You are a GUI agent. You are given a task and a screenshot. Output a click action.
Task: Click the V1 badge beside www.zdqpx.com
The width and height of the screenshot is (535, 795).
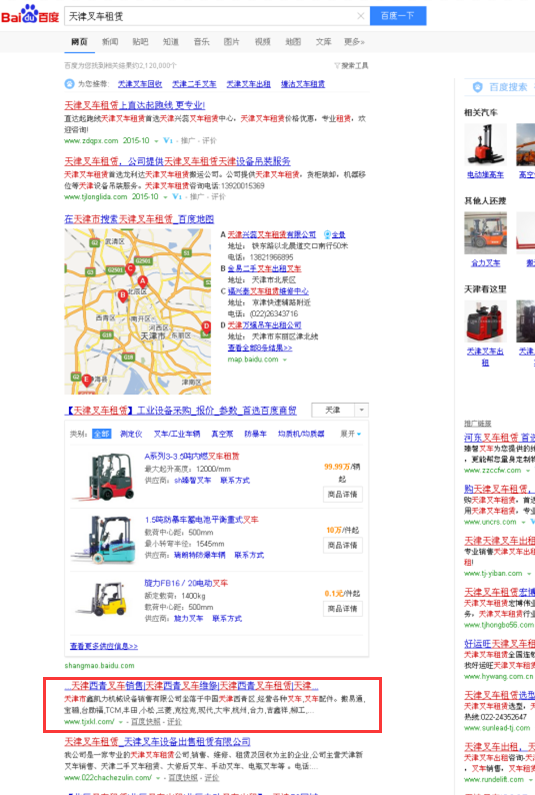click(x=168, y=140)
